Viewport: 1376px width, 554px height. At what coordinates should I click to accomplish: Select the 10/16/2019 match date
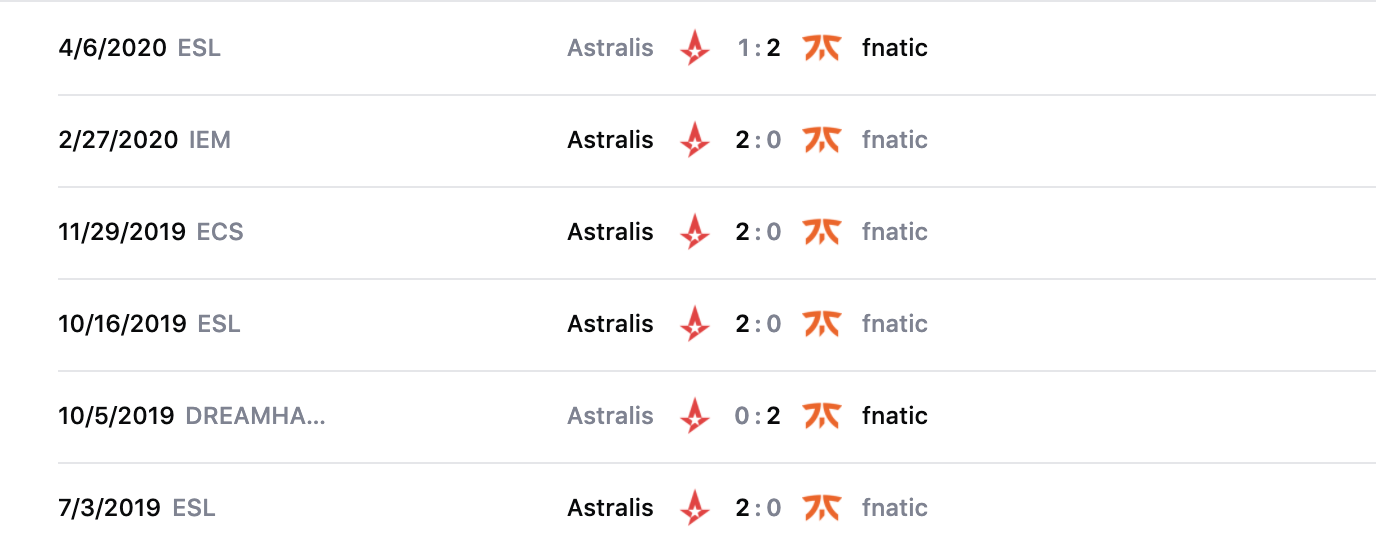(x=122, y=324)
